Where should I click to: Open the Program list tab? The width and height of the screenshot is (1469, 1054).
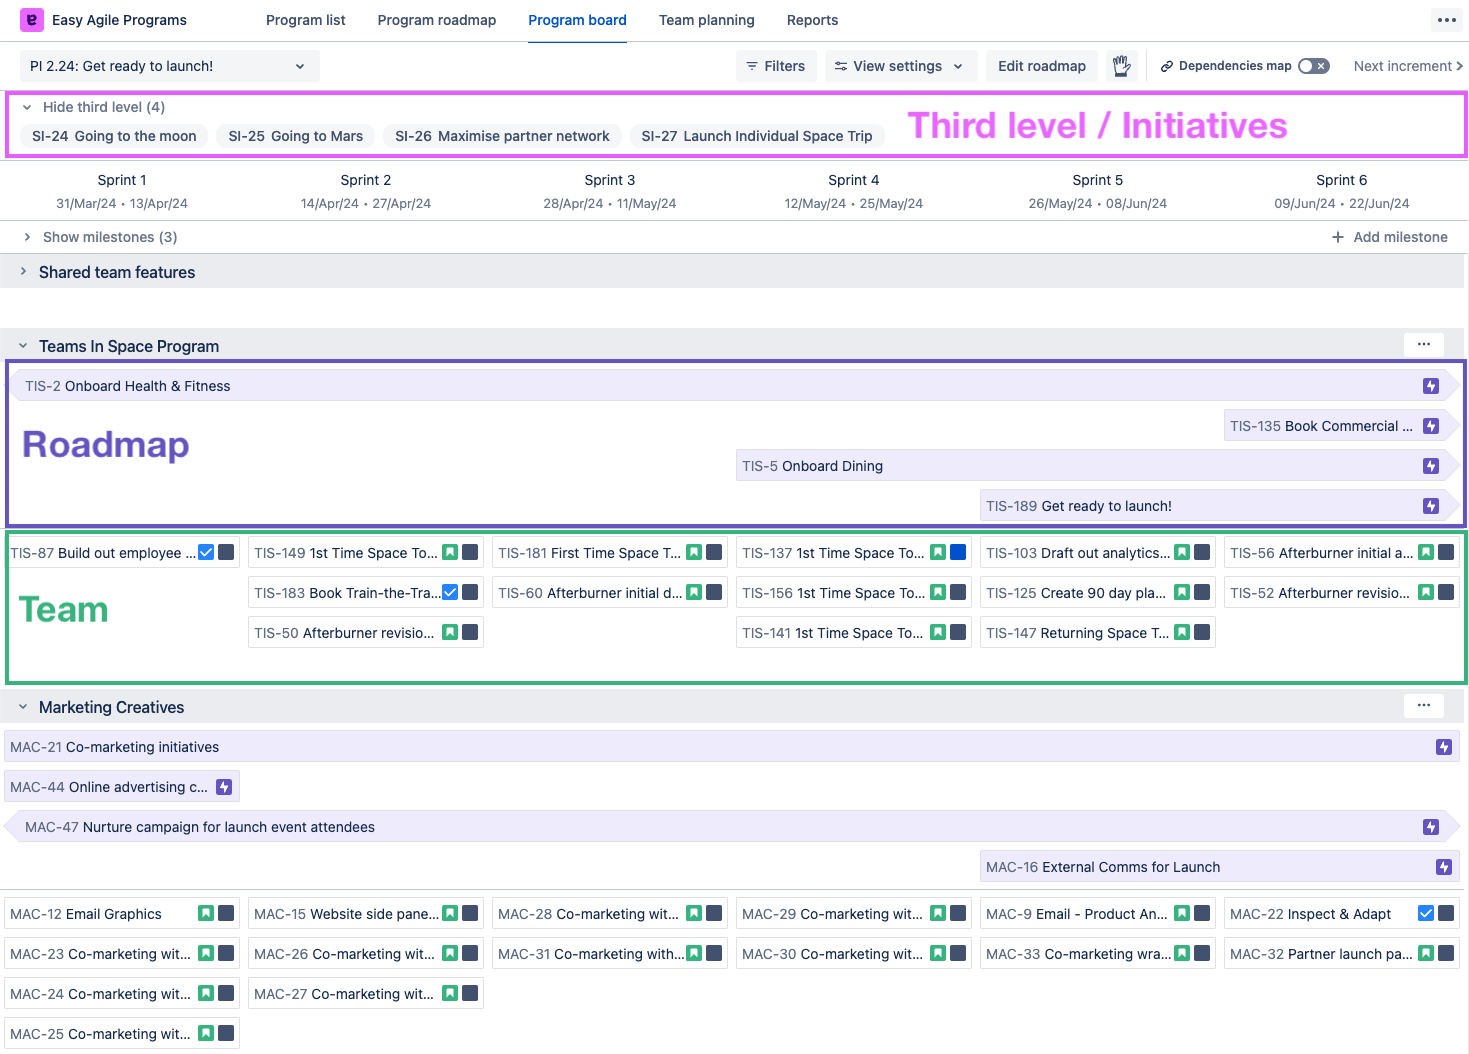(x=306, y=20)
